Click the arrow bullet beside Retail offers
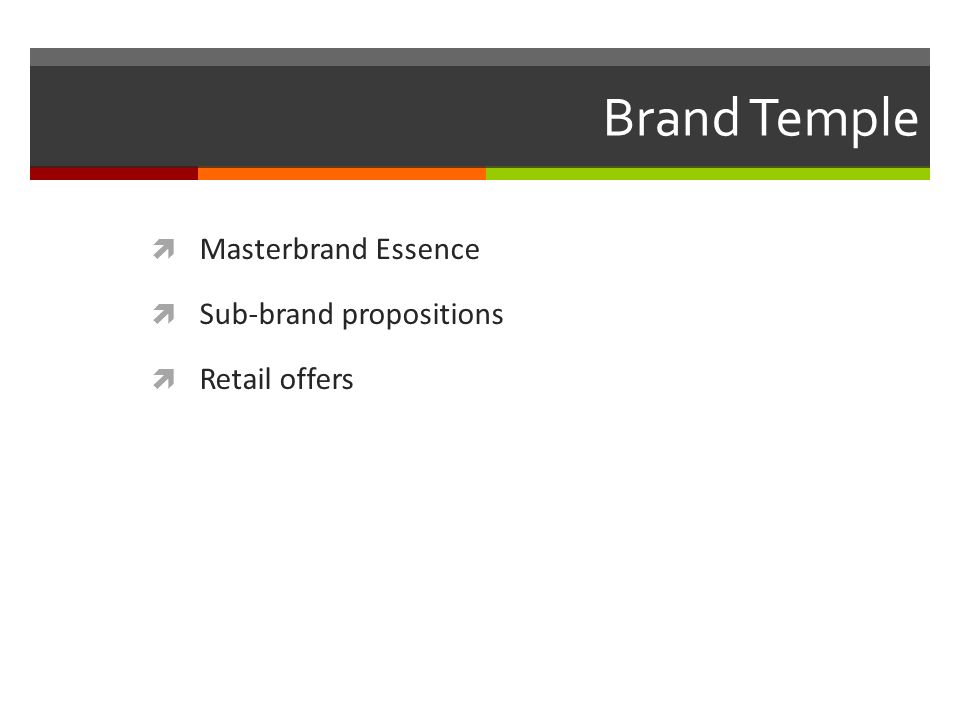 (x=163, y=379)
